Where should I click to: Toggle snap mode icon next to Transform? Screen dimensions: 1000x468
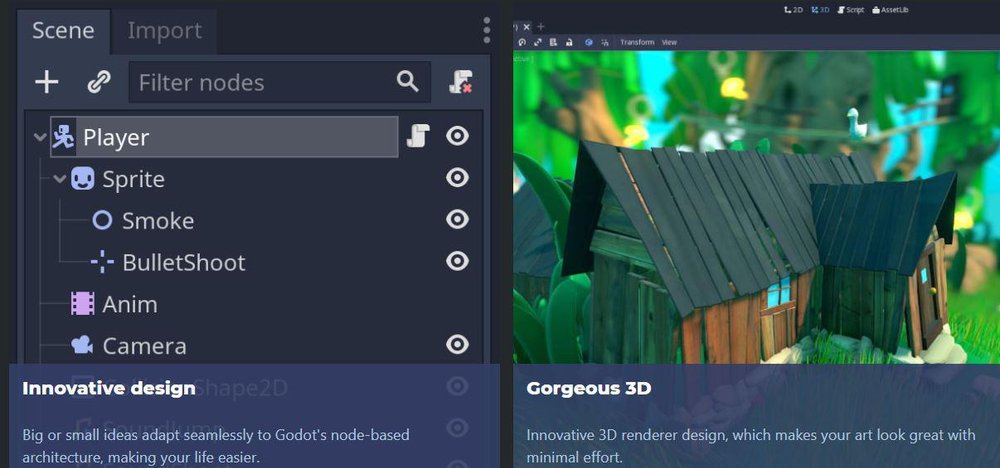pyautogui.click(x=605, y=42)
